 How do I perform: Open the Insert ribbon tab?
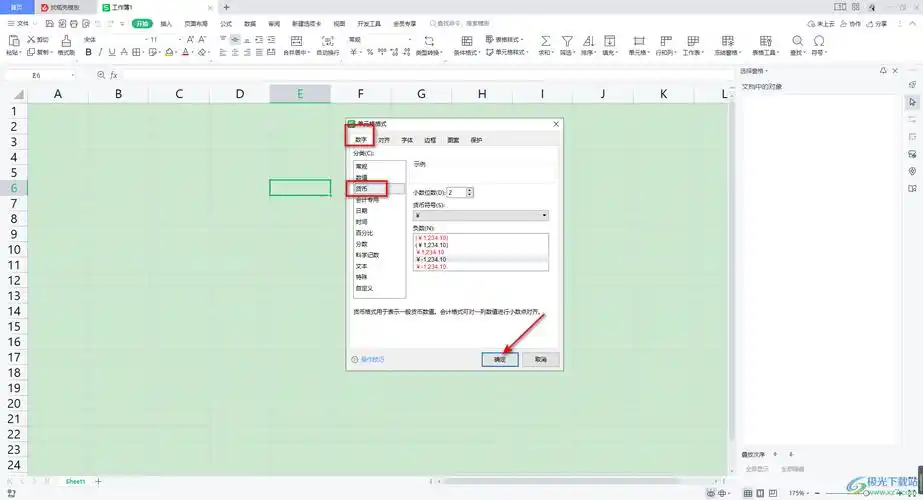pyautogui.click(x=166, y=24)
